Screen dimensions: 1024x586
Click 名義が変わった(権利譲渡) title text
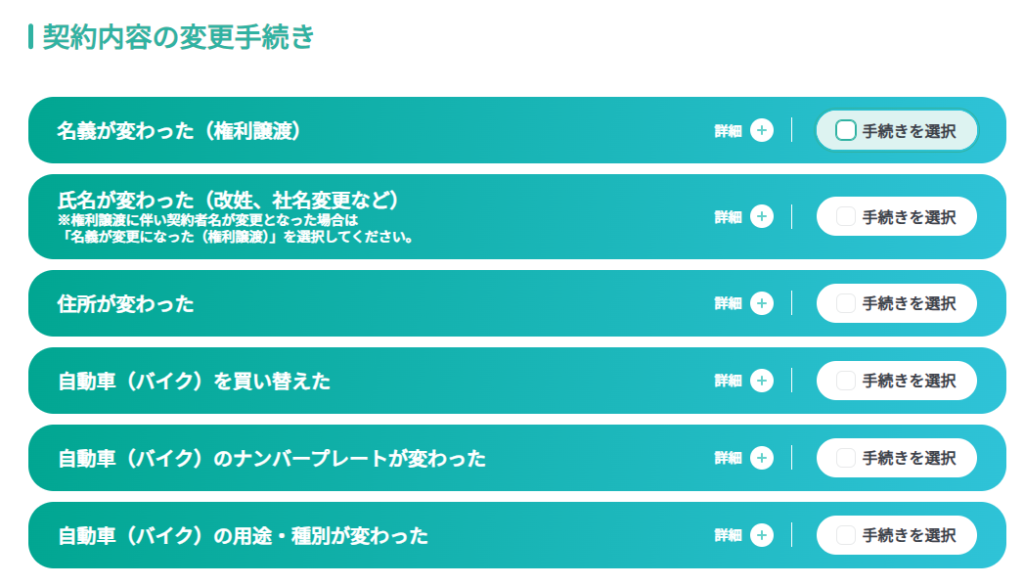point(179,131)
